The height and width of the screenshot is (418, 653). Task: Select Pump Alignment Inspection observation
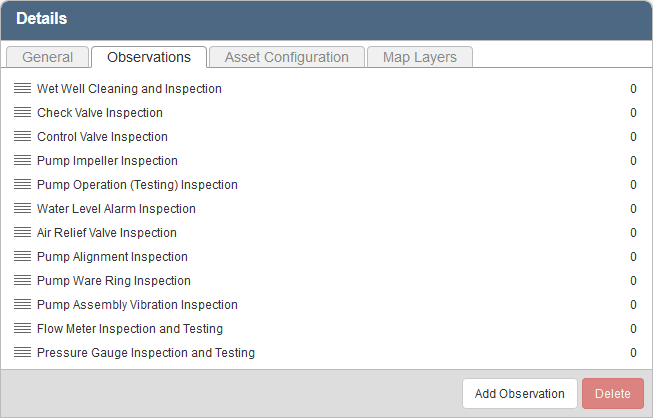(111, 257)
